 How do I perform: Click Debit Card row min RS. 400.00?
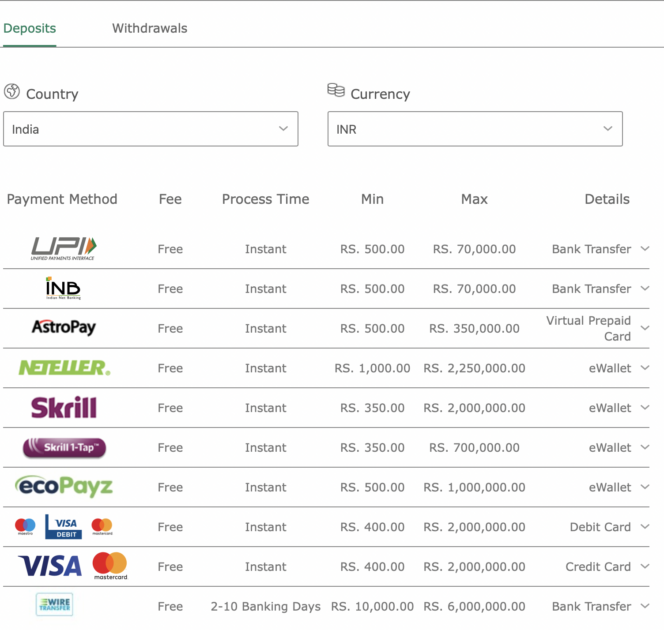(x=372, y=527)
